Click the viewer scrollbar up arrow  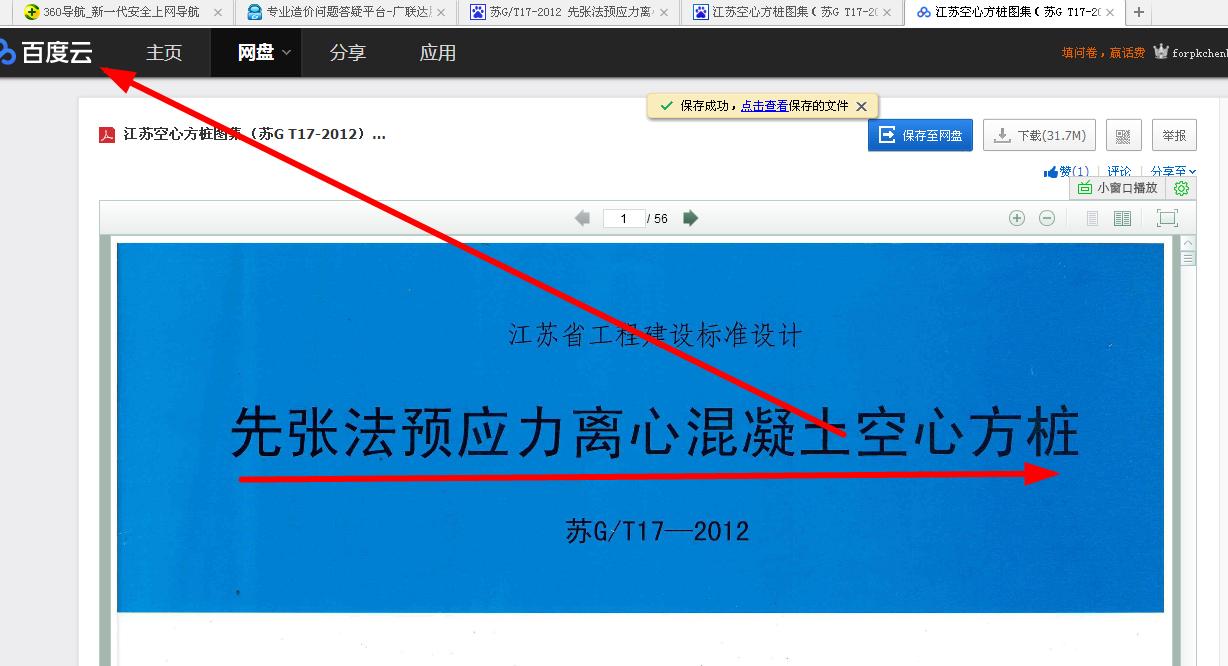[1188, 243]
